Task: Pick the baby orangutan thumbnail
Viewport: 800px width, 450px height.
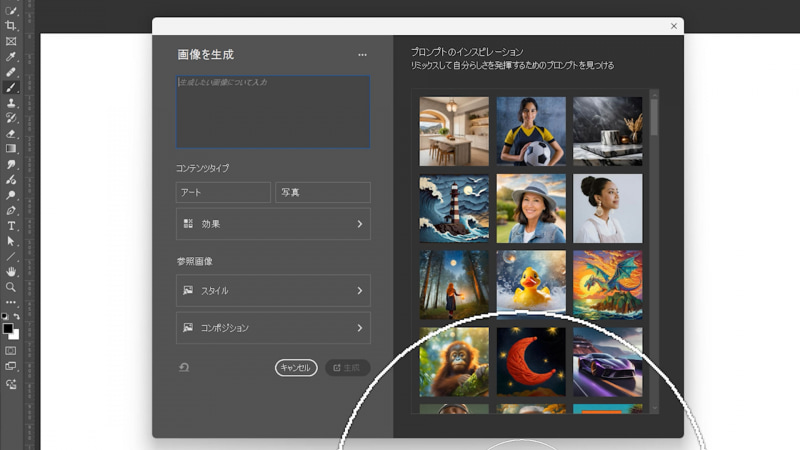Action: (454, 362)
